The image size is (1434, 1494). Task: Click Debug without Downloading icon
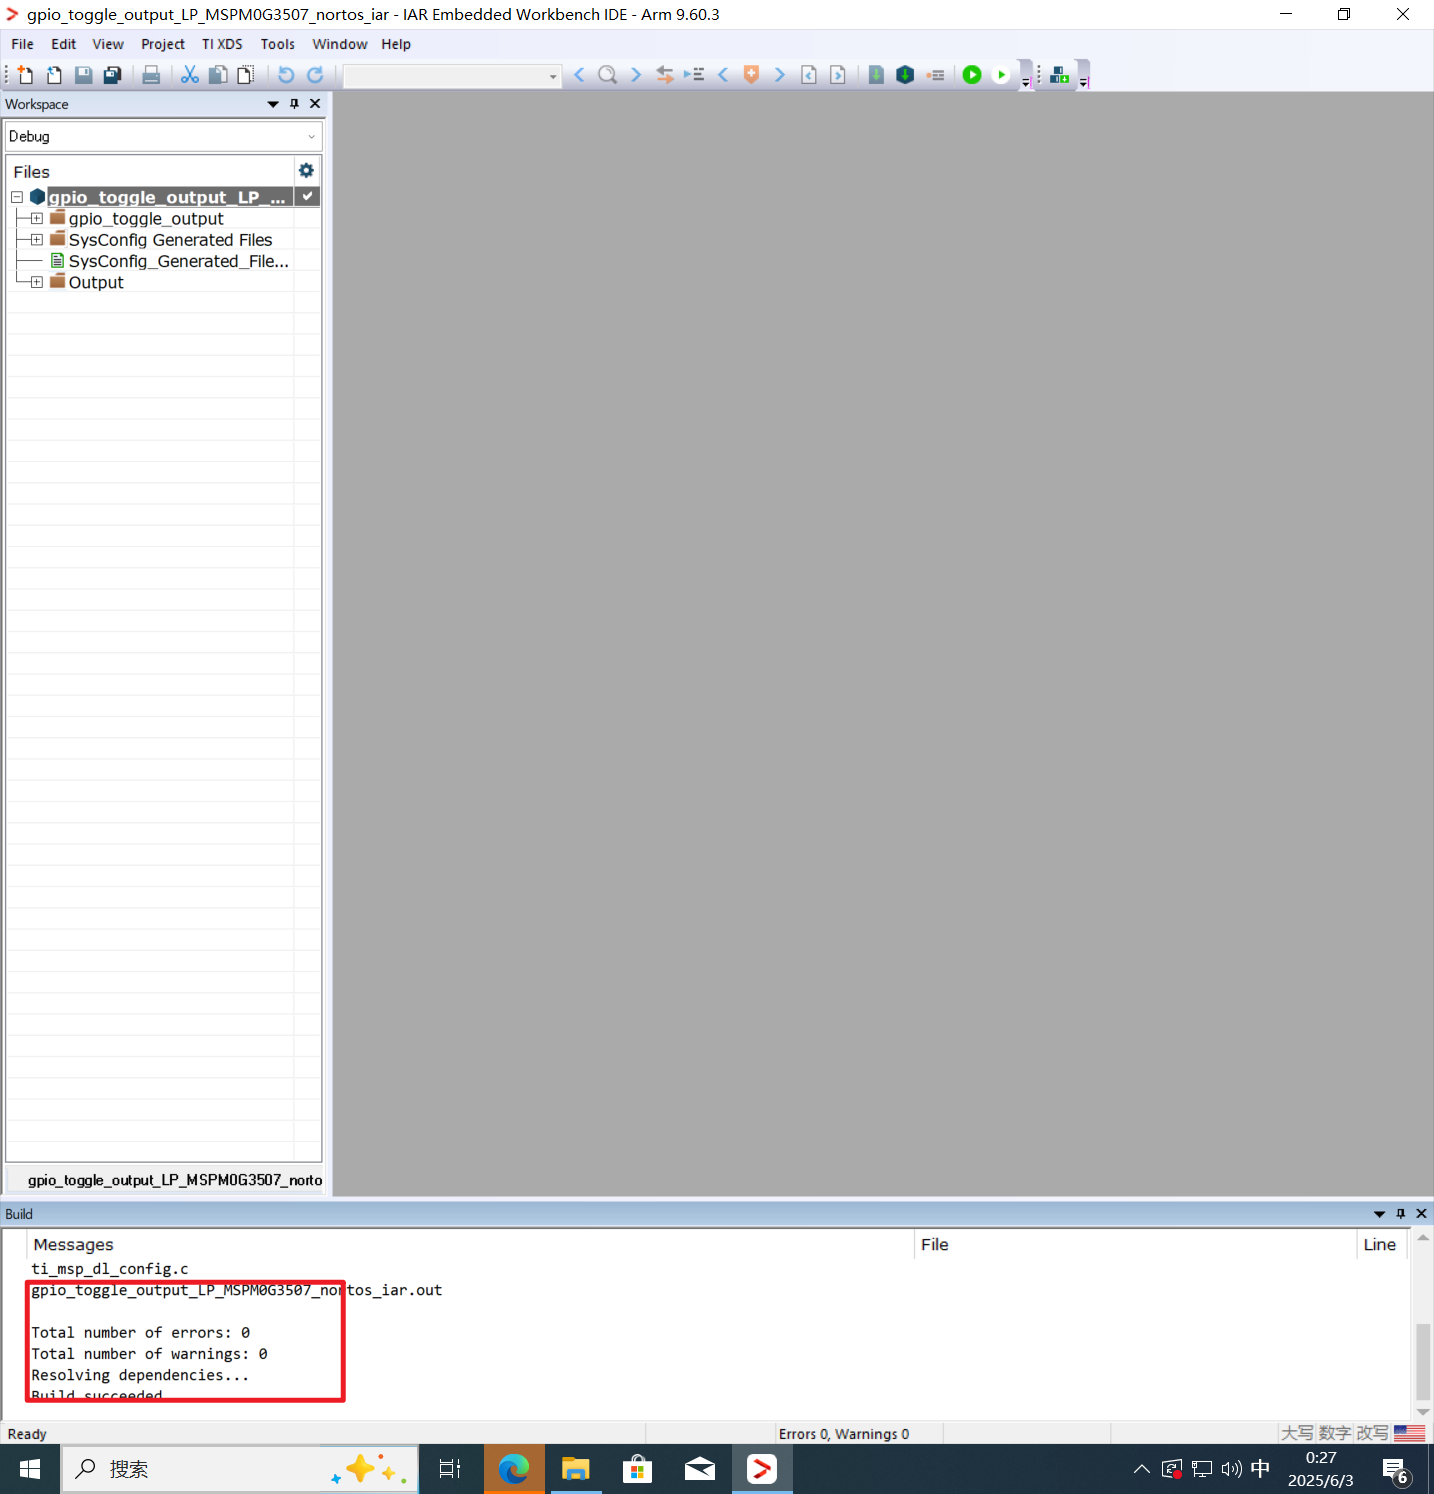[x=1001, y=75]
